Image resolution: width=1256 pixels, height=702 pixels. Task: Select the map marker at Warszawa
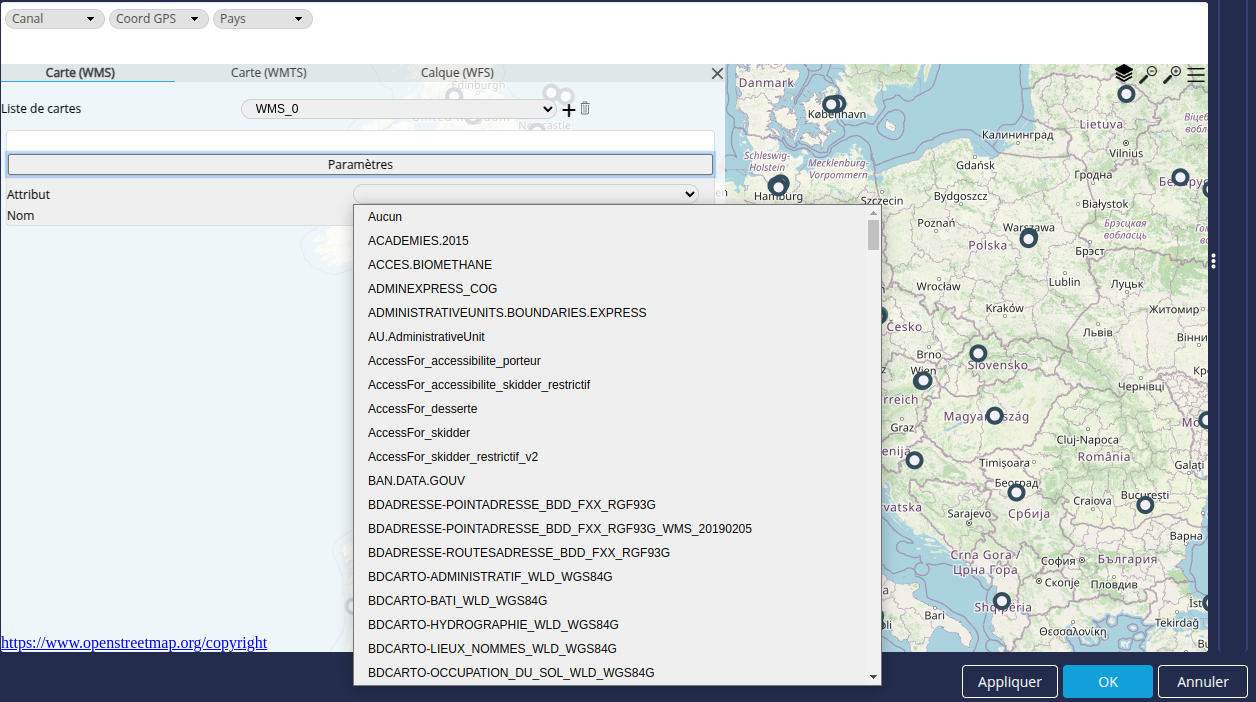pyautogui.click(x=1028, y=238)
